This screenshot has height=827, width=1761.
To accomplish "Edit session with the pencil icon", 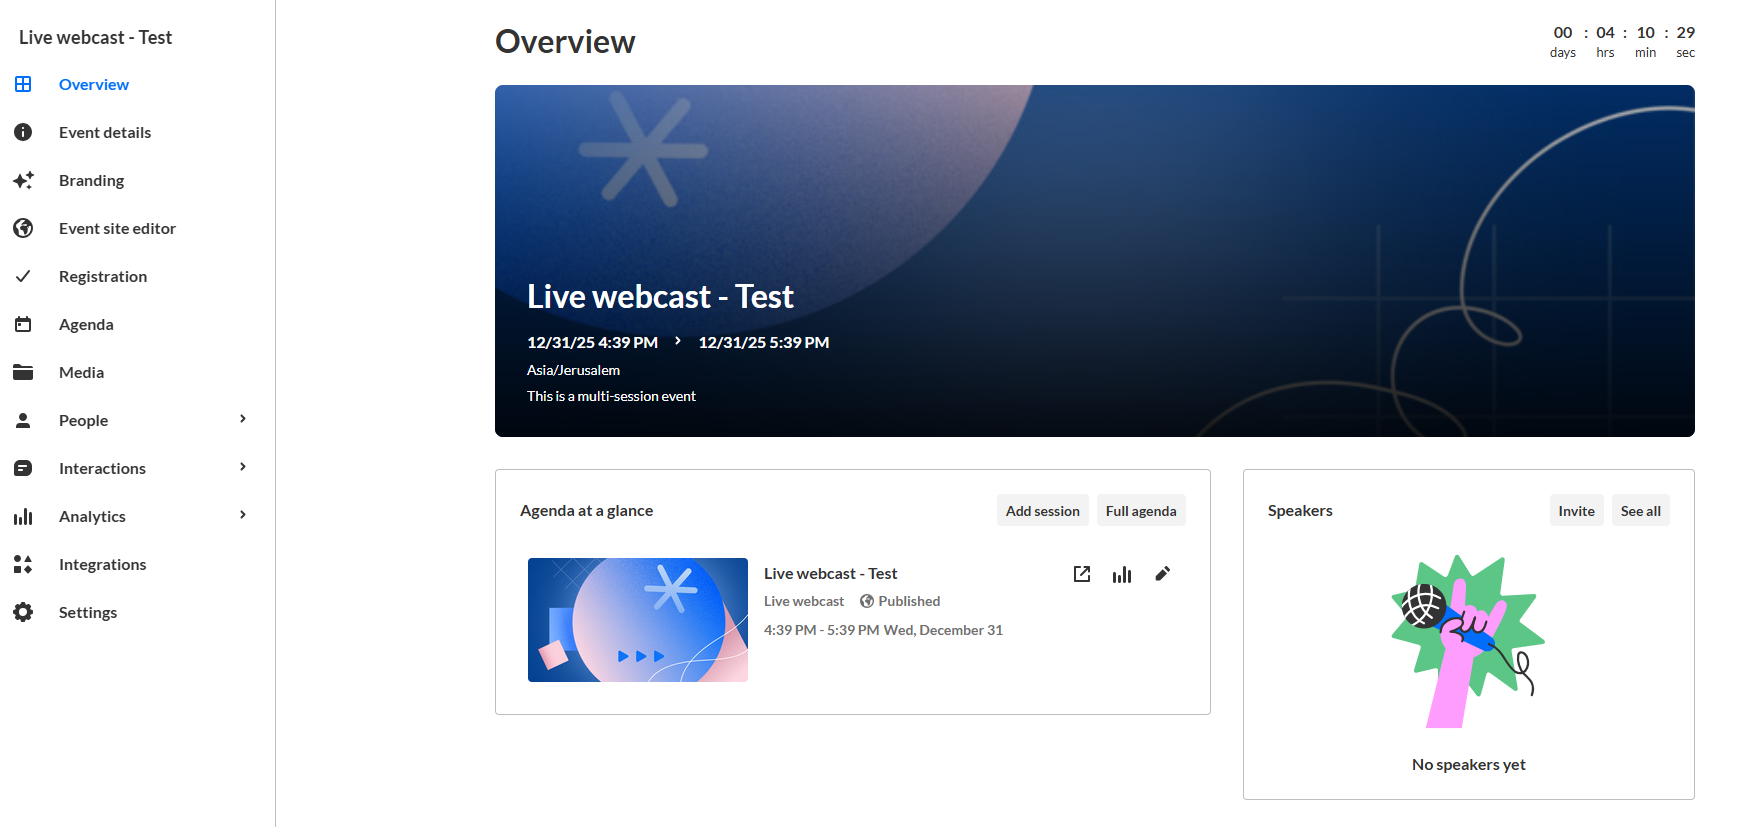I will coord(1162,574).
